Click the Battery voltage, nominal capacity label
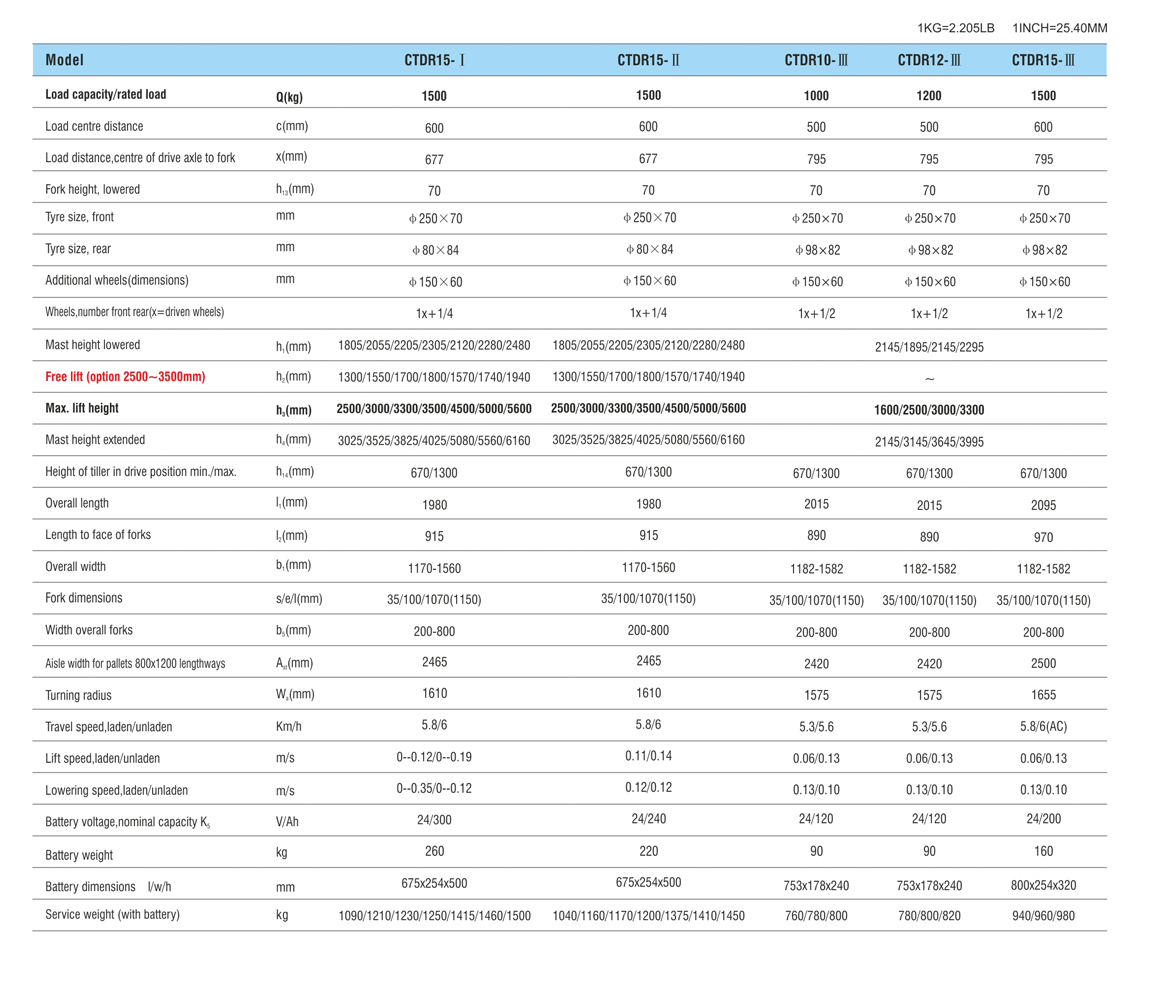 pyautogui.click(x=128, y=822)
